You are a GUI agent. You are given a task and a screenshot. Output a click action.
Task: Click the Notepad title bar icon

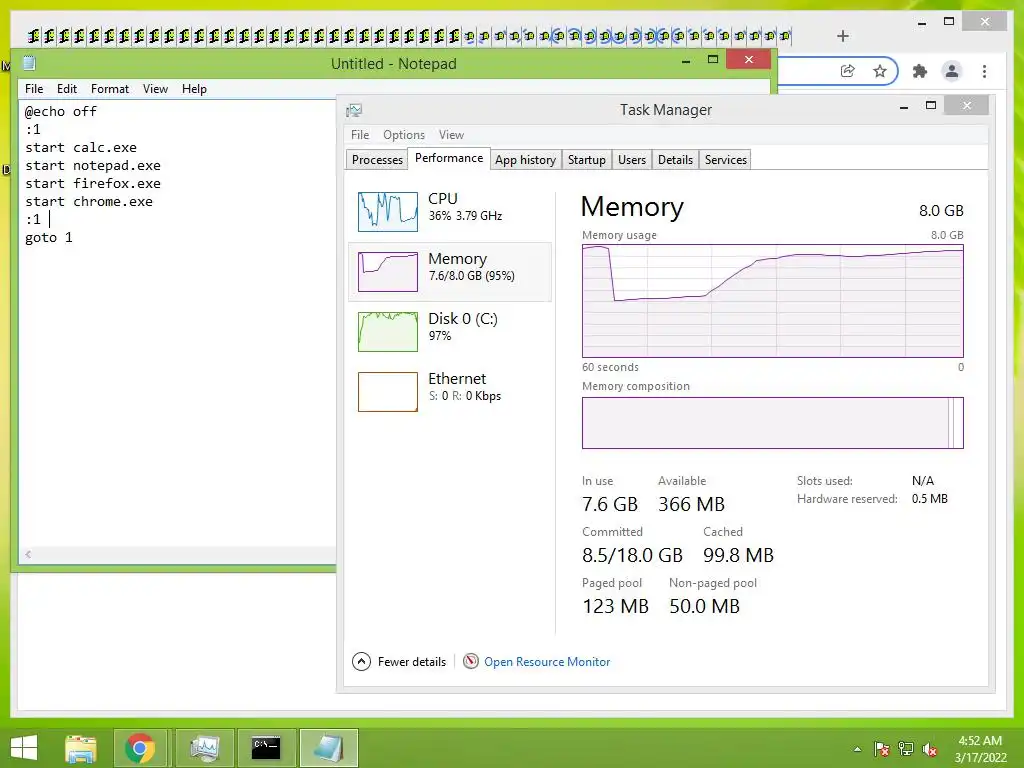pos(29,63)
